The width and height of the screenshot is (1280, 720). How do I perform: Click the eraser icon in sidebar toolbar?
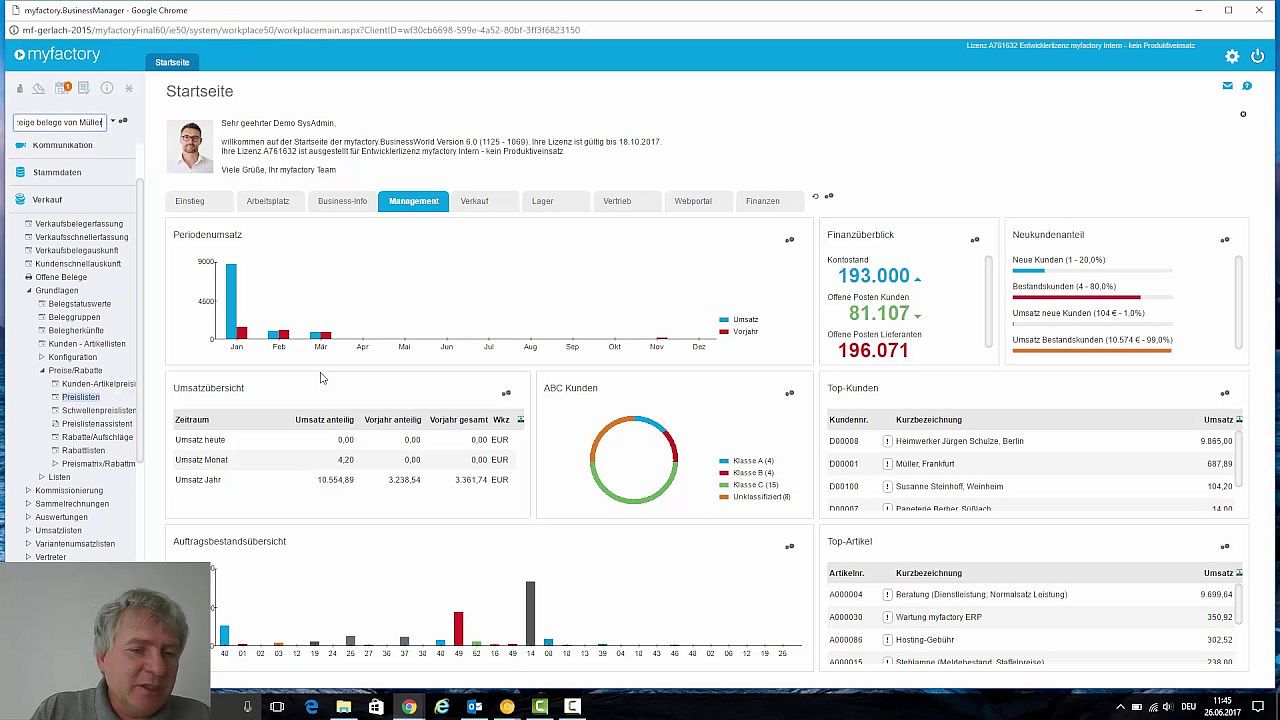[38, 88]
